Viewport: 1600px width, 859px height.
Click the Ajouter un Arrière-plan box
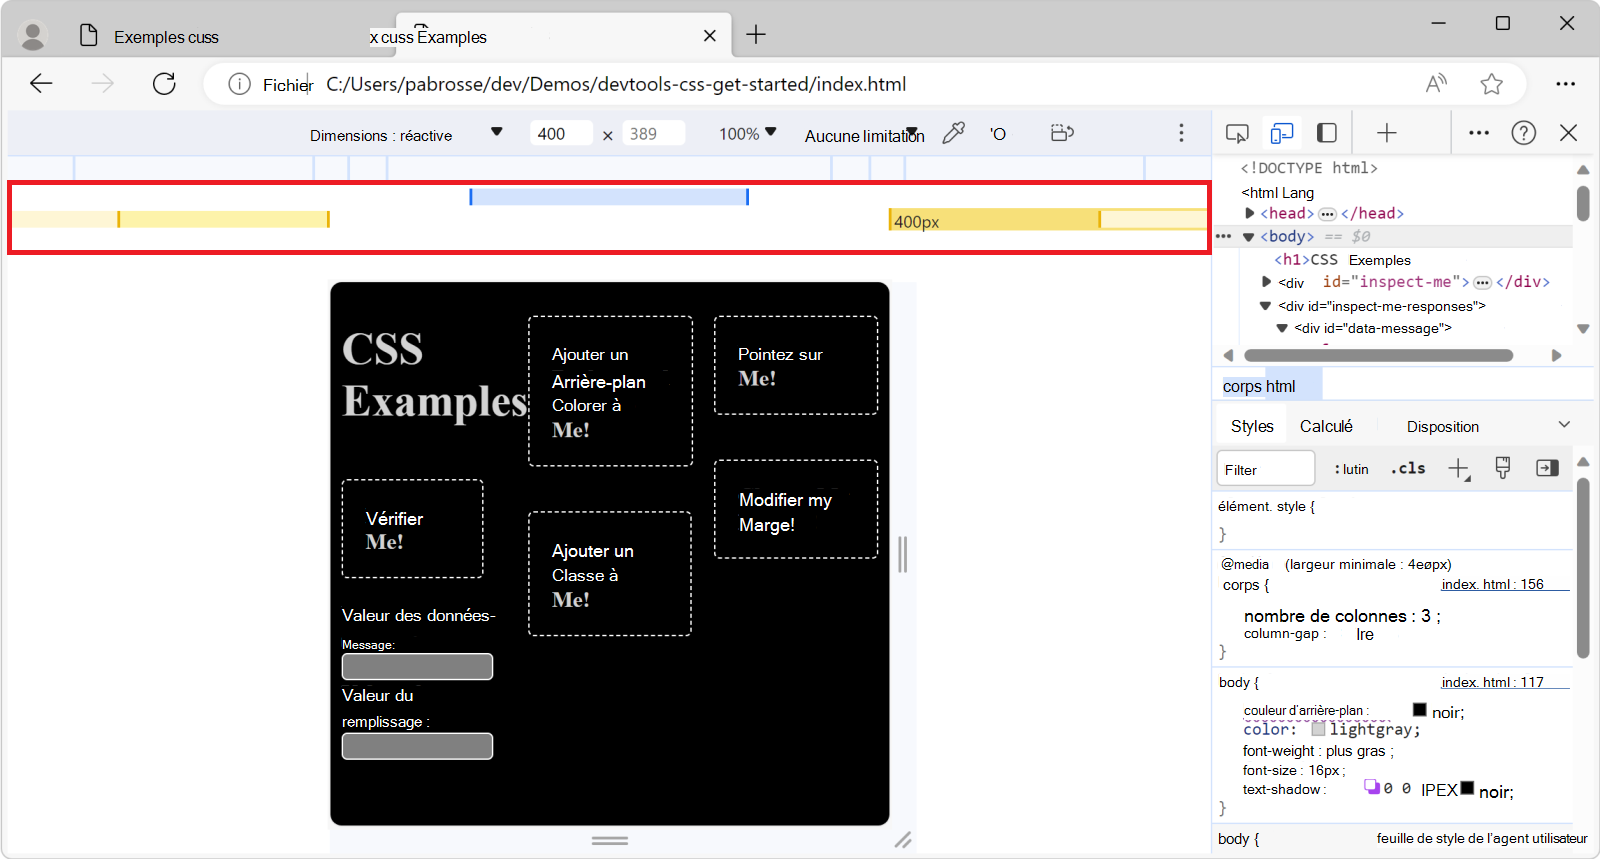[610, 391]
